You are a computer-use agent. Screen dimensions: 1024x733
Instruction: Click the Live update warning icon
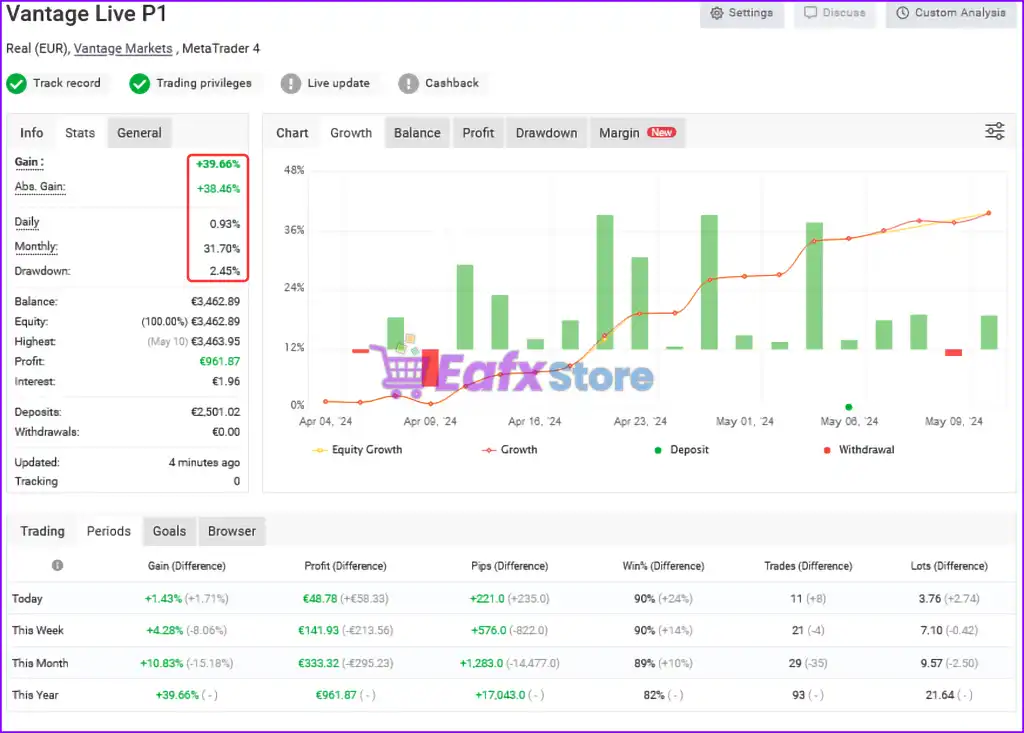click(291, 84)
